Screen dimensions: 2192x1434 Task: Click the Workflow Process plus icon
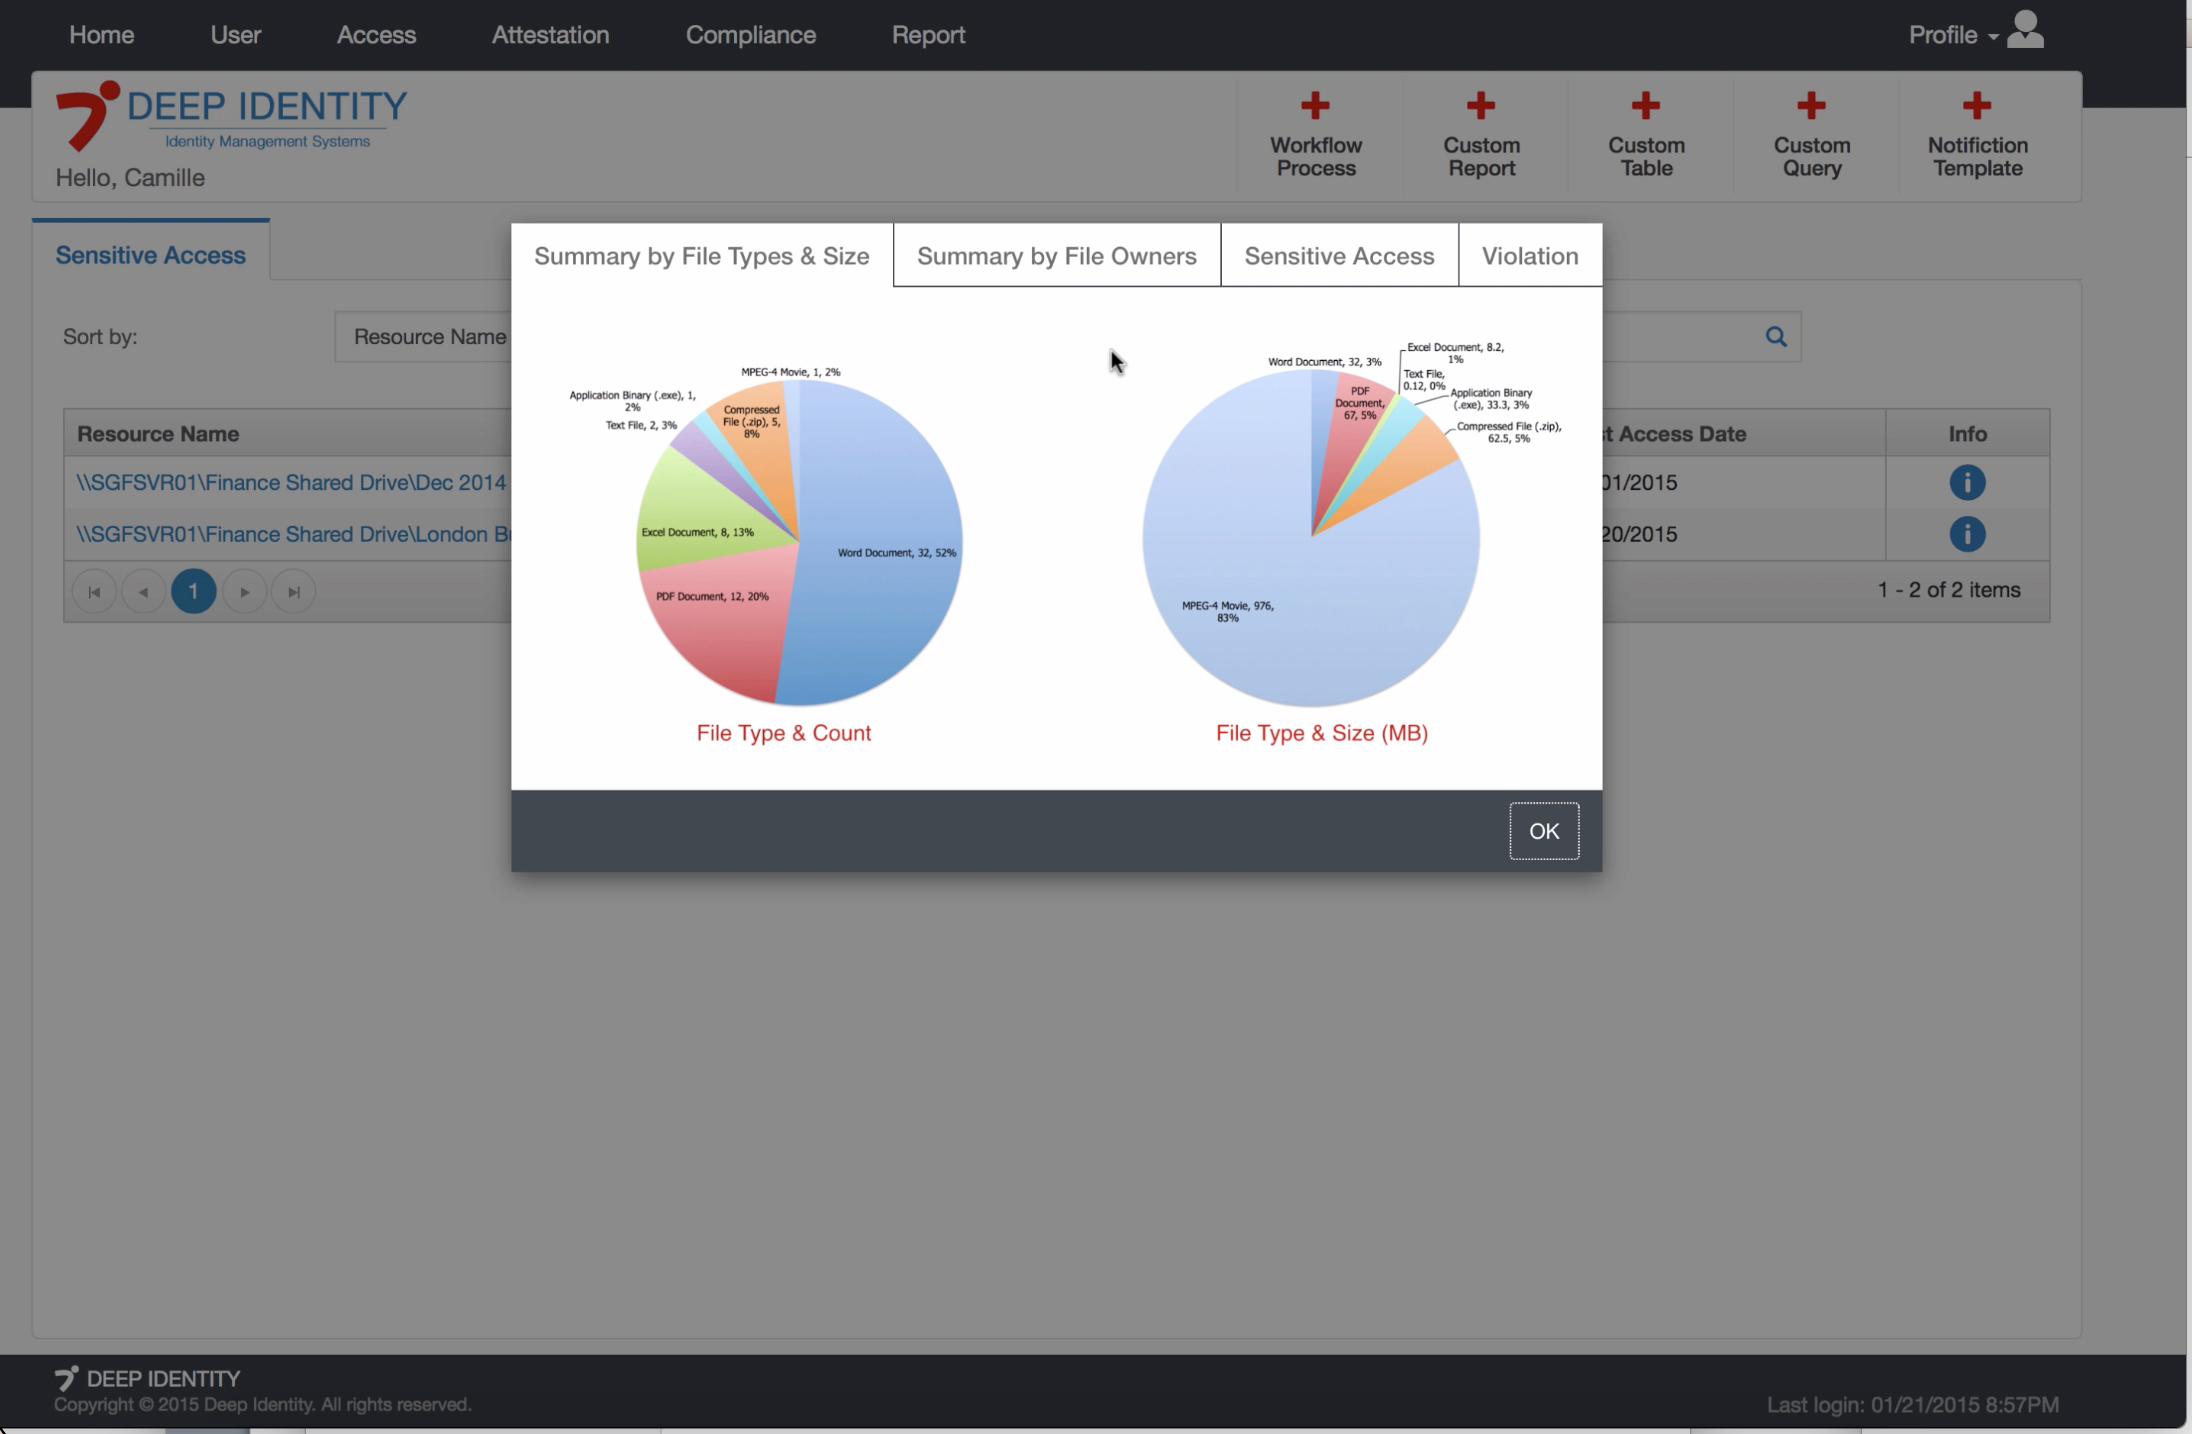[x=1315, y=105]
